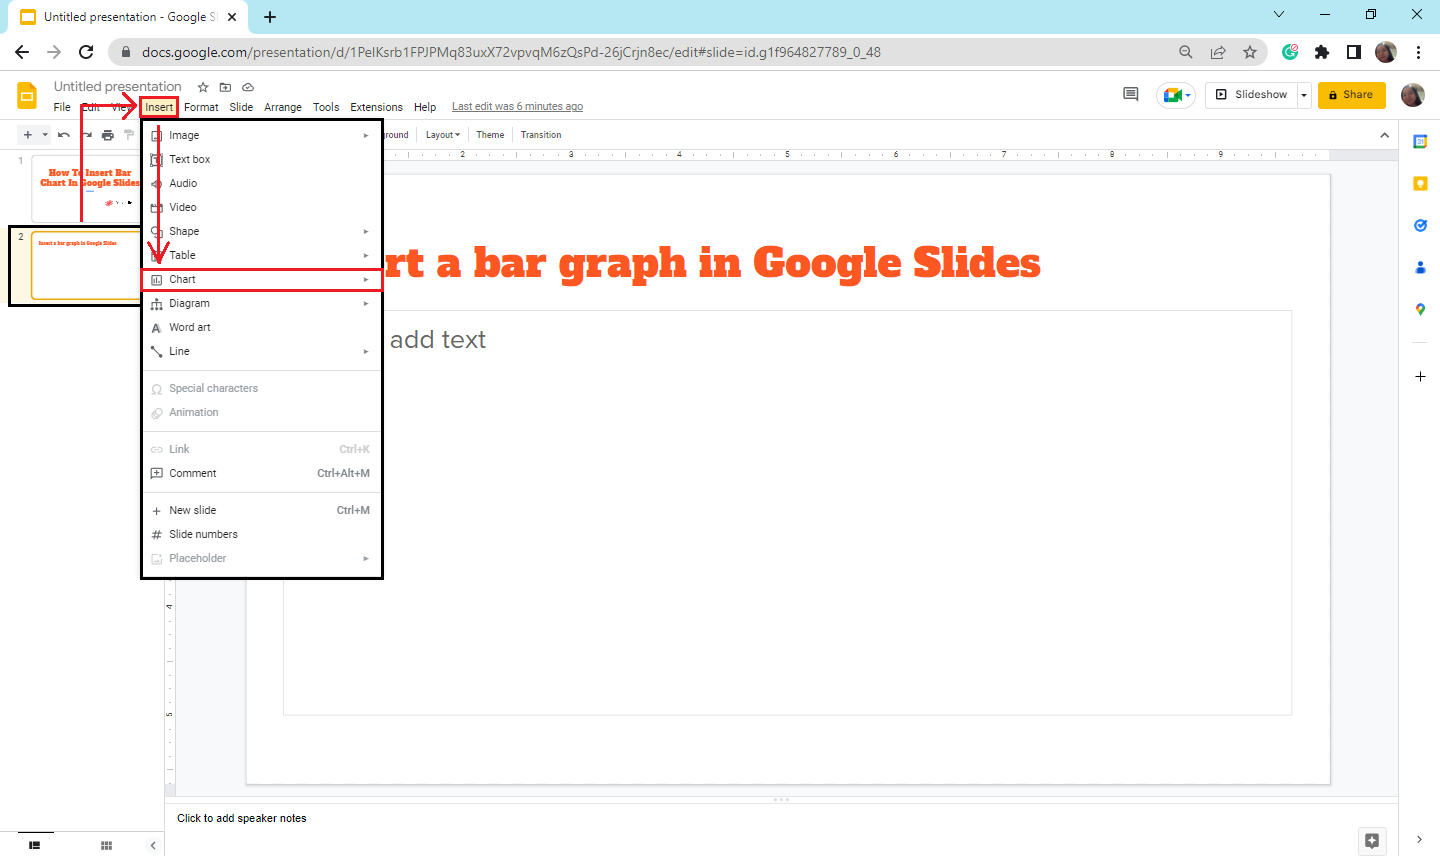Open the Extensions menu
The image size is (1440, 856).
(376, 107)
